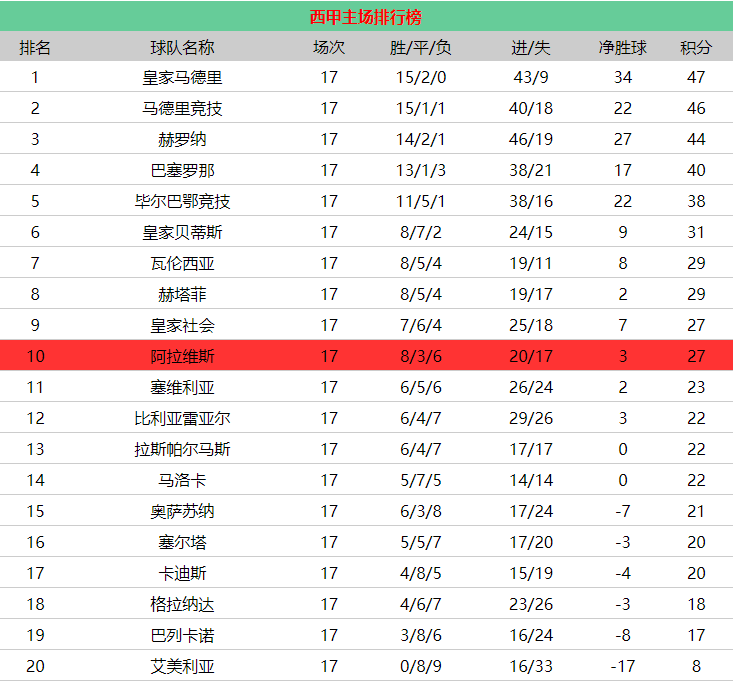
Task: Click 艾美利亚's -17 goal difference cell
Action: pyautogui.click(x=622, y=666)
